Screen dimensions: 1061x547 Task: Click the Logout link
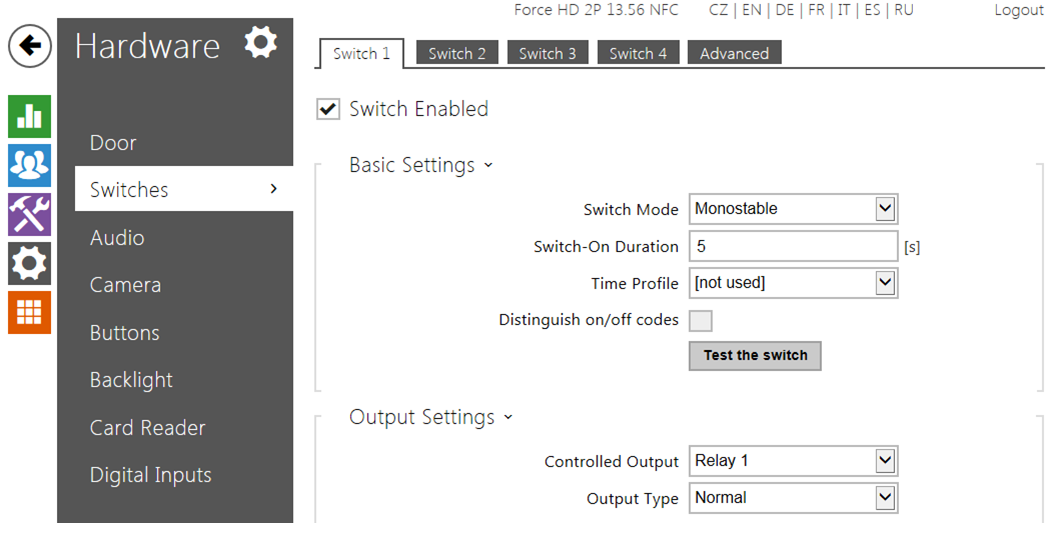point(1018,10)
